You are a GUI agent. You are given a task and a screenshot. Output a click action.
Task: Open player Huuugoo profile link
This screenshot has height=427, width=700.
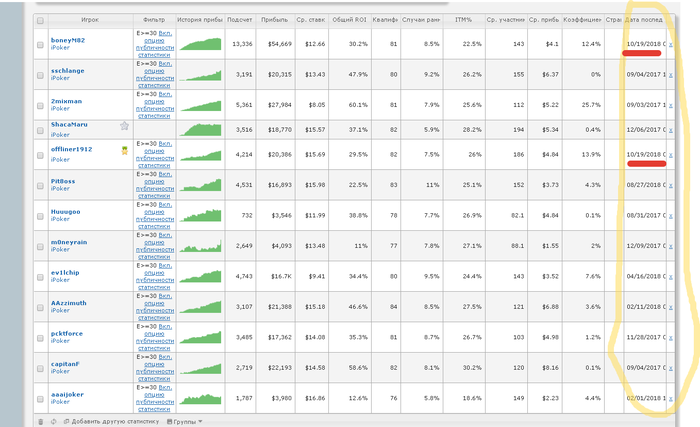(66, 212)
